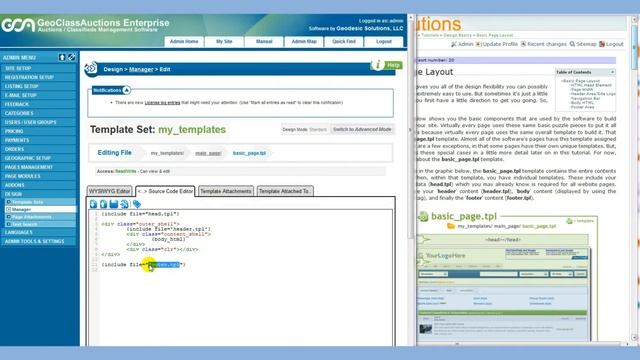Collapse Table of Contents in wiki window
The width and height of the screenshot is (640, 360).
pos(612,72)
